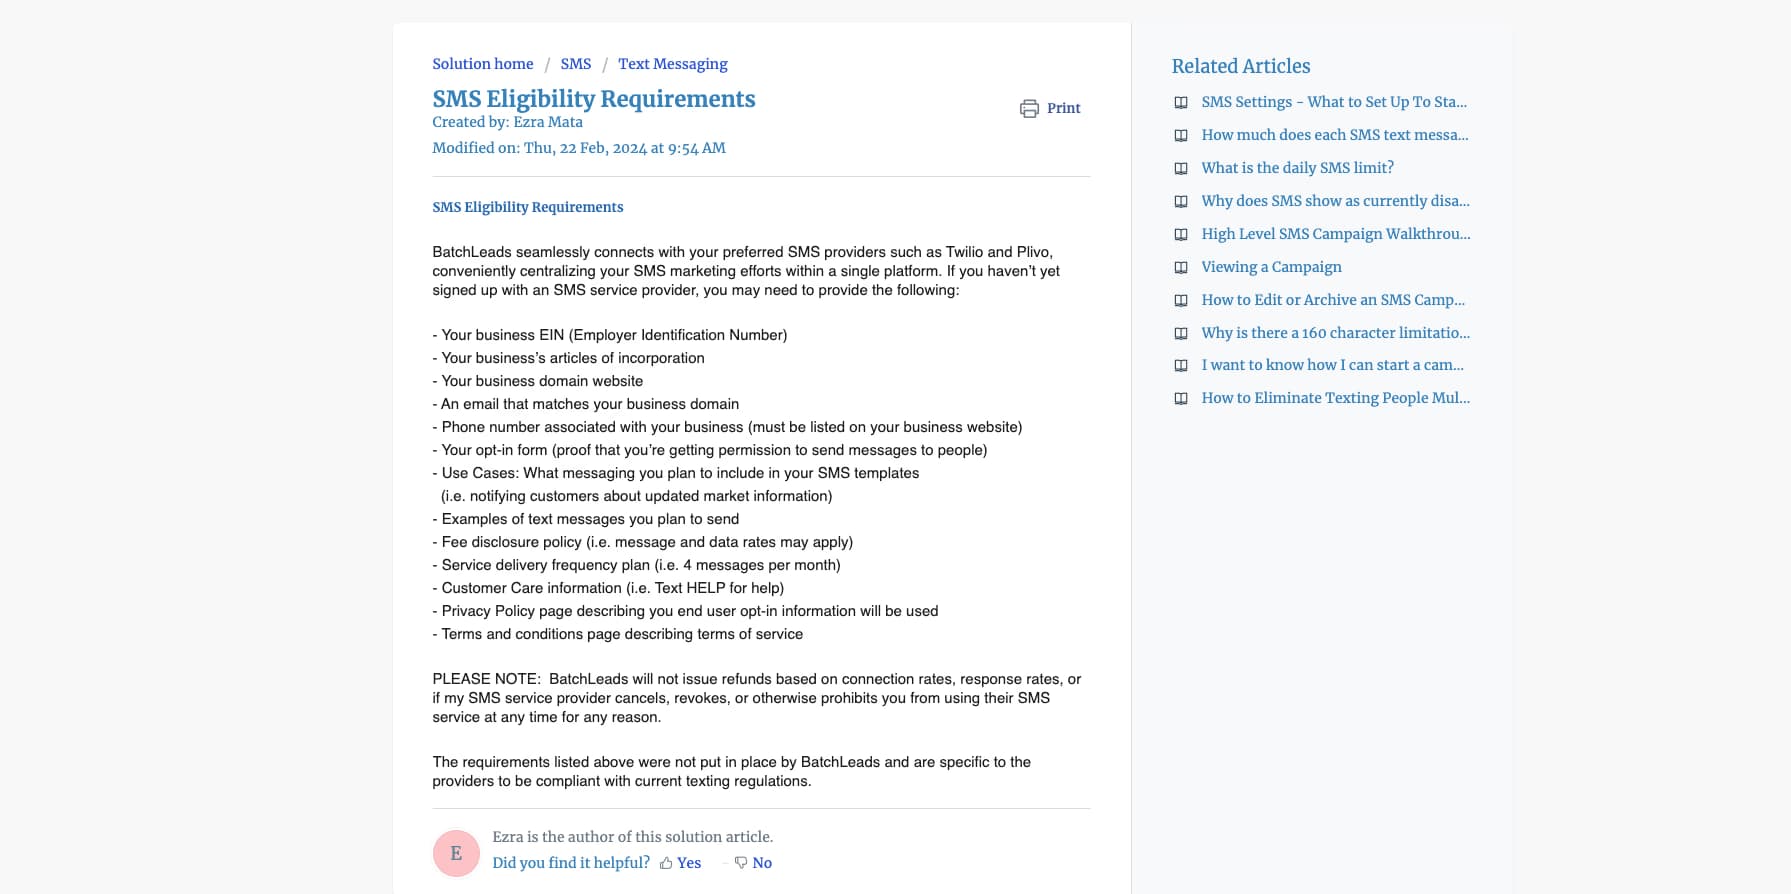The image size is (1791, 894).
Task: Click the book icon beside "Viewing a Campaign"
Action: [x=1181, y=267]
